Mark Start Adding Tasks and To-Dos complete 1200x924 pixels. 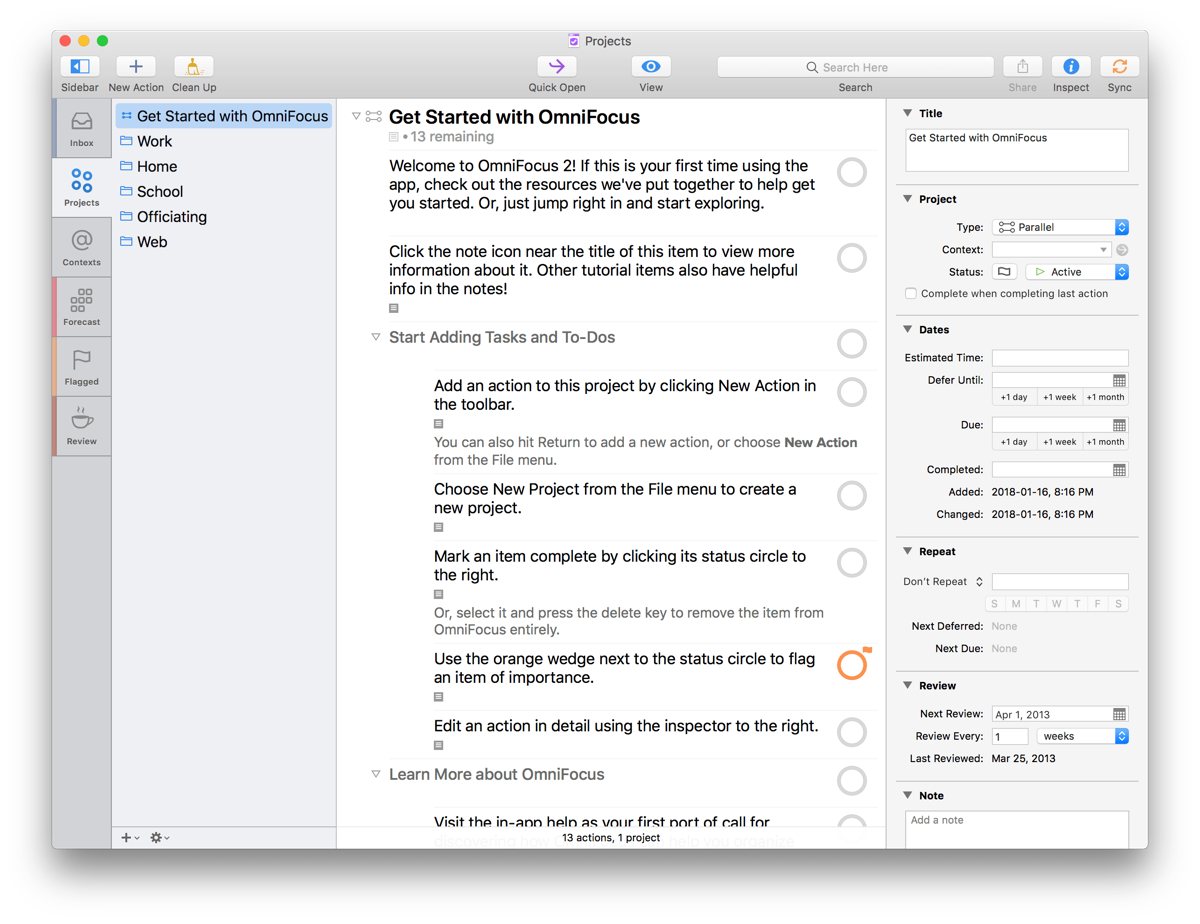click(852, 344)
